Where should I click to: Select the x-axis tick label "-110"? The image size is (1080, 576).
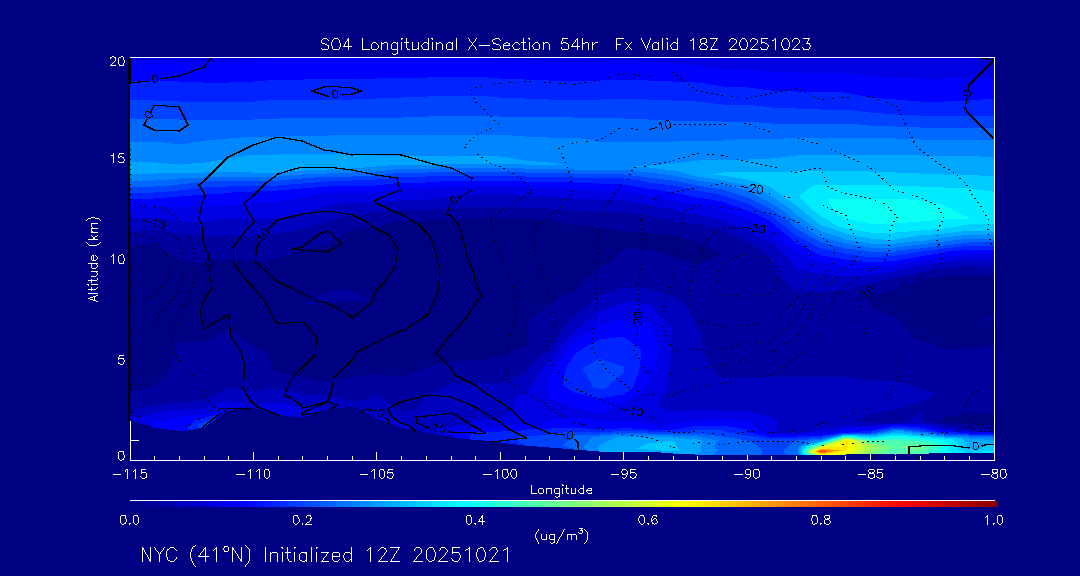point(253,475)
